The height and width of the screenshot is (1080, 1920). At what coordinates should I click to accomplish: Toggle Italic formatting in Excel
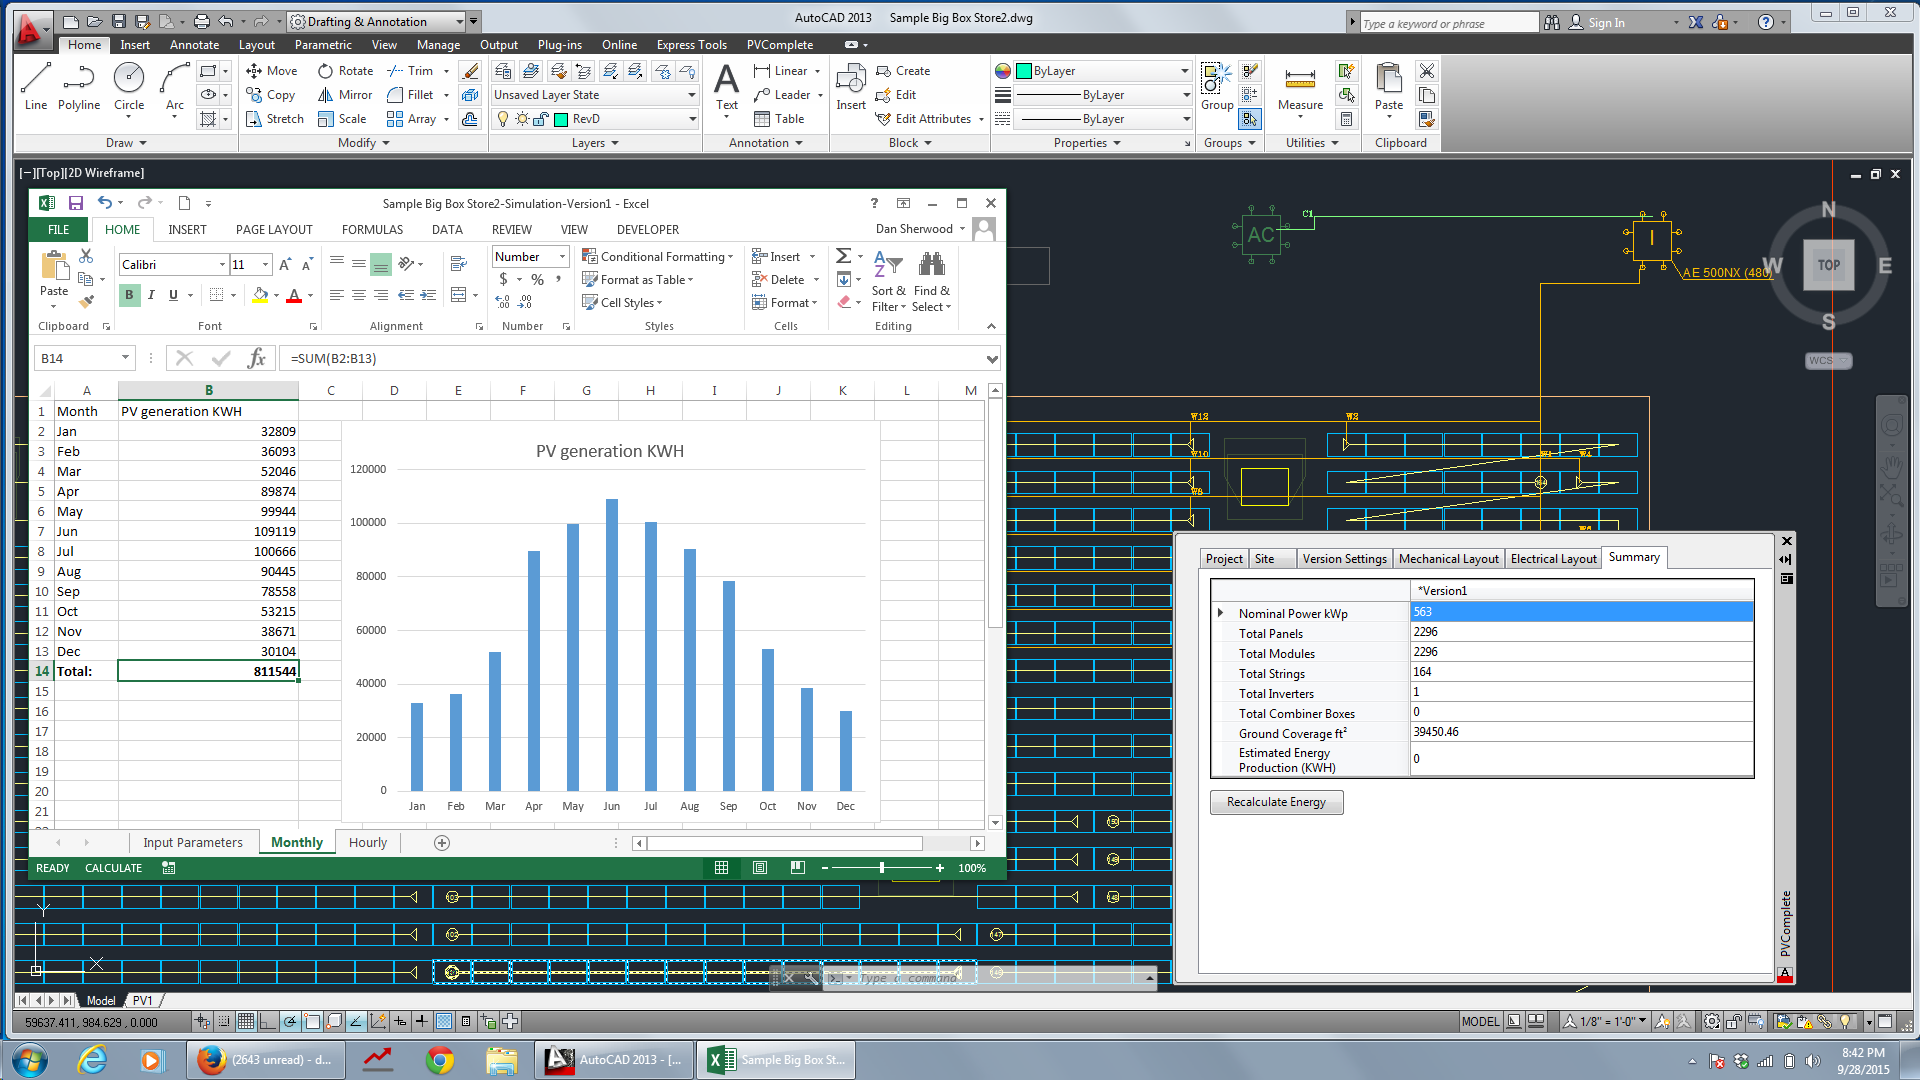(x=151, y=295)
